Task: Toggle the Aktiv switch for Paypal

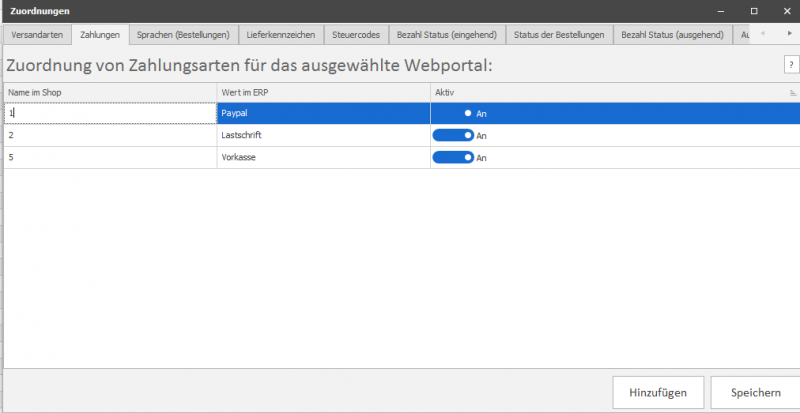Action: tap(452, 114)
